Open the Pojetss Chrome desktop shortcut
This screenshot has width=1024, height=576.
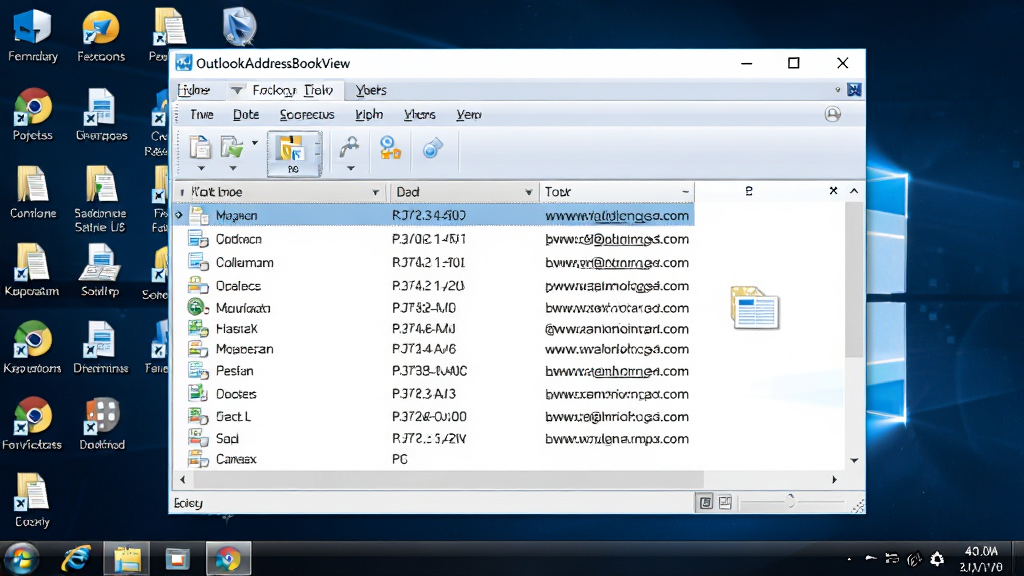pos(33,115)
